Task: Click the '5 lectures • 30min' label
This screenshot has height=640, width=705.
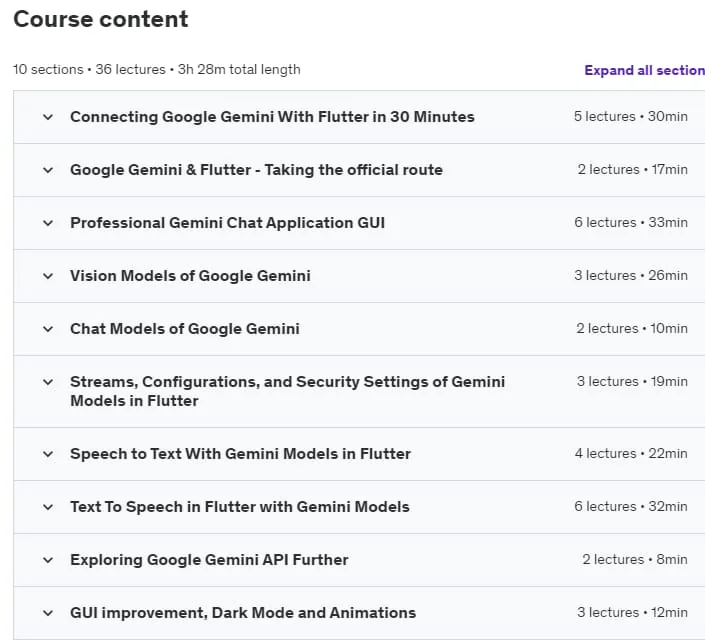Action: click(x=631, y=116)
